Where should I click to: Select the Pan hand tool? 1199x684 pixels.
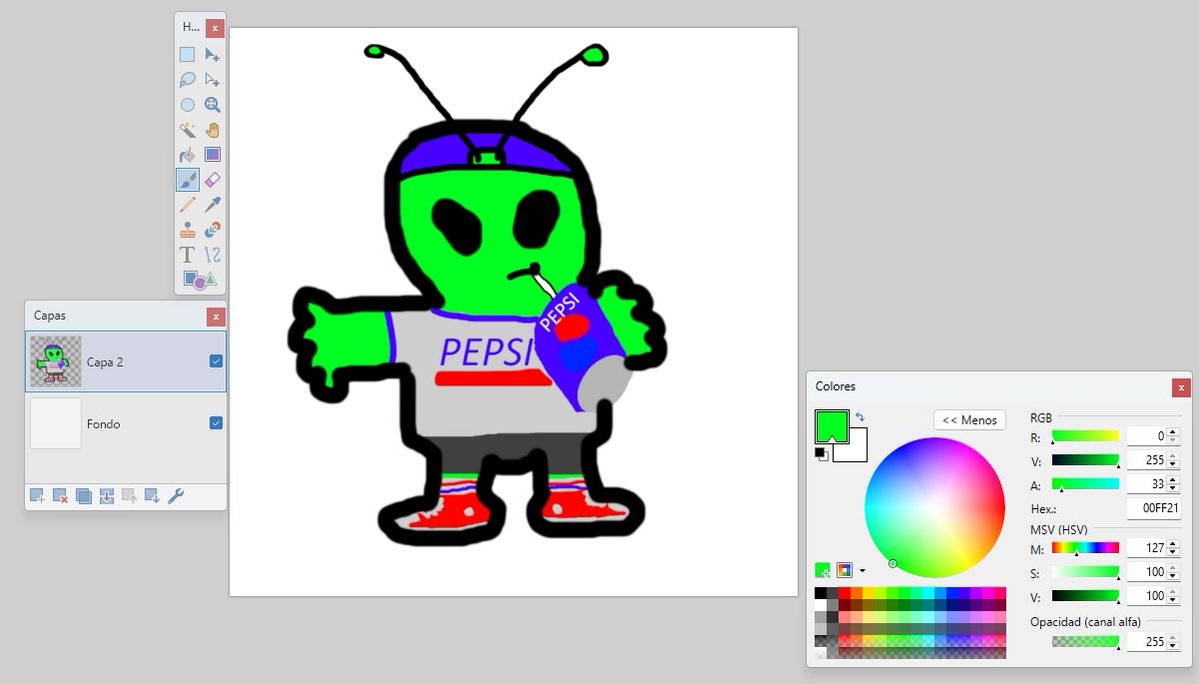point(213,130)
